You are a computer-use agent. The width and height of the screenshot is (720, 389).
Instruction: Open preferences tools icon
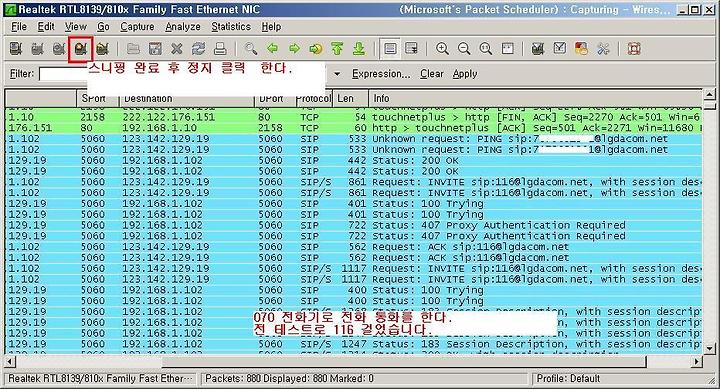[603, 49]
